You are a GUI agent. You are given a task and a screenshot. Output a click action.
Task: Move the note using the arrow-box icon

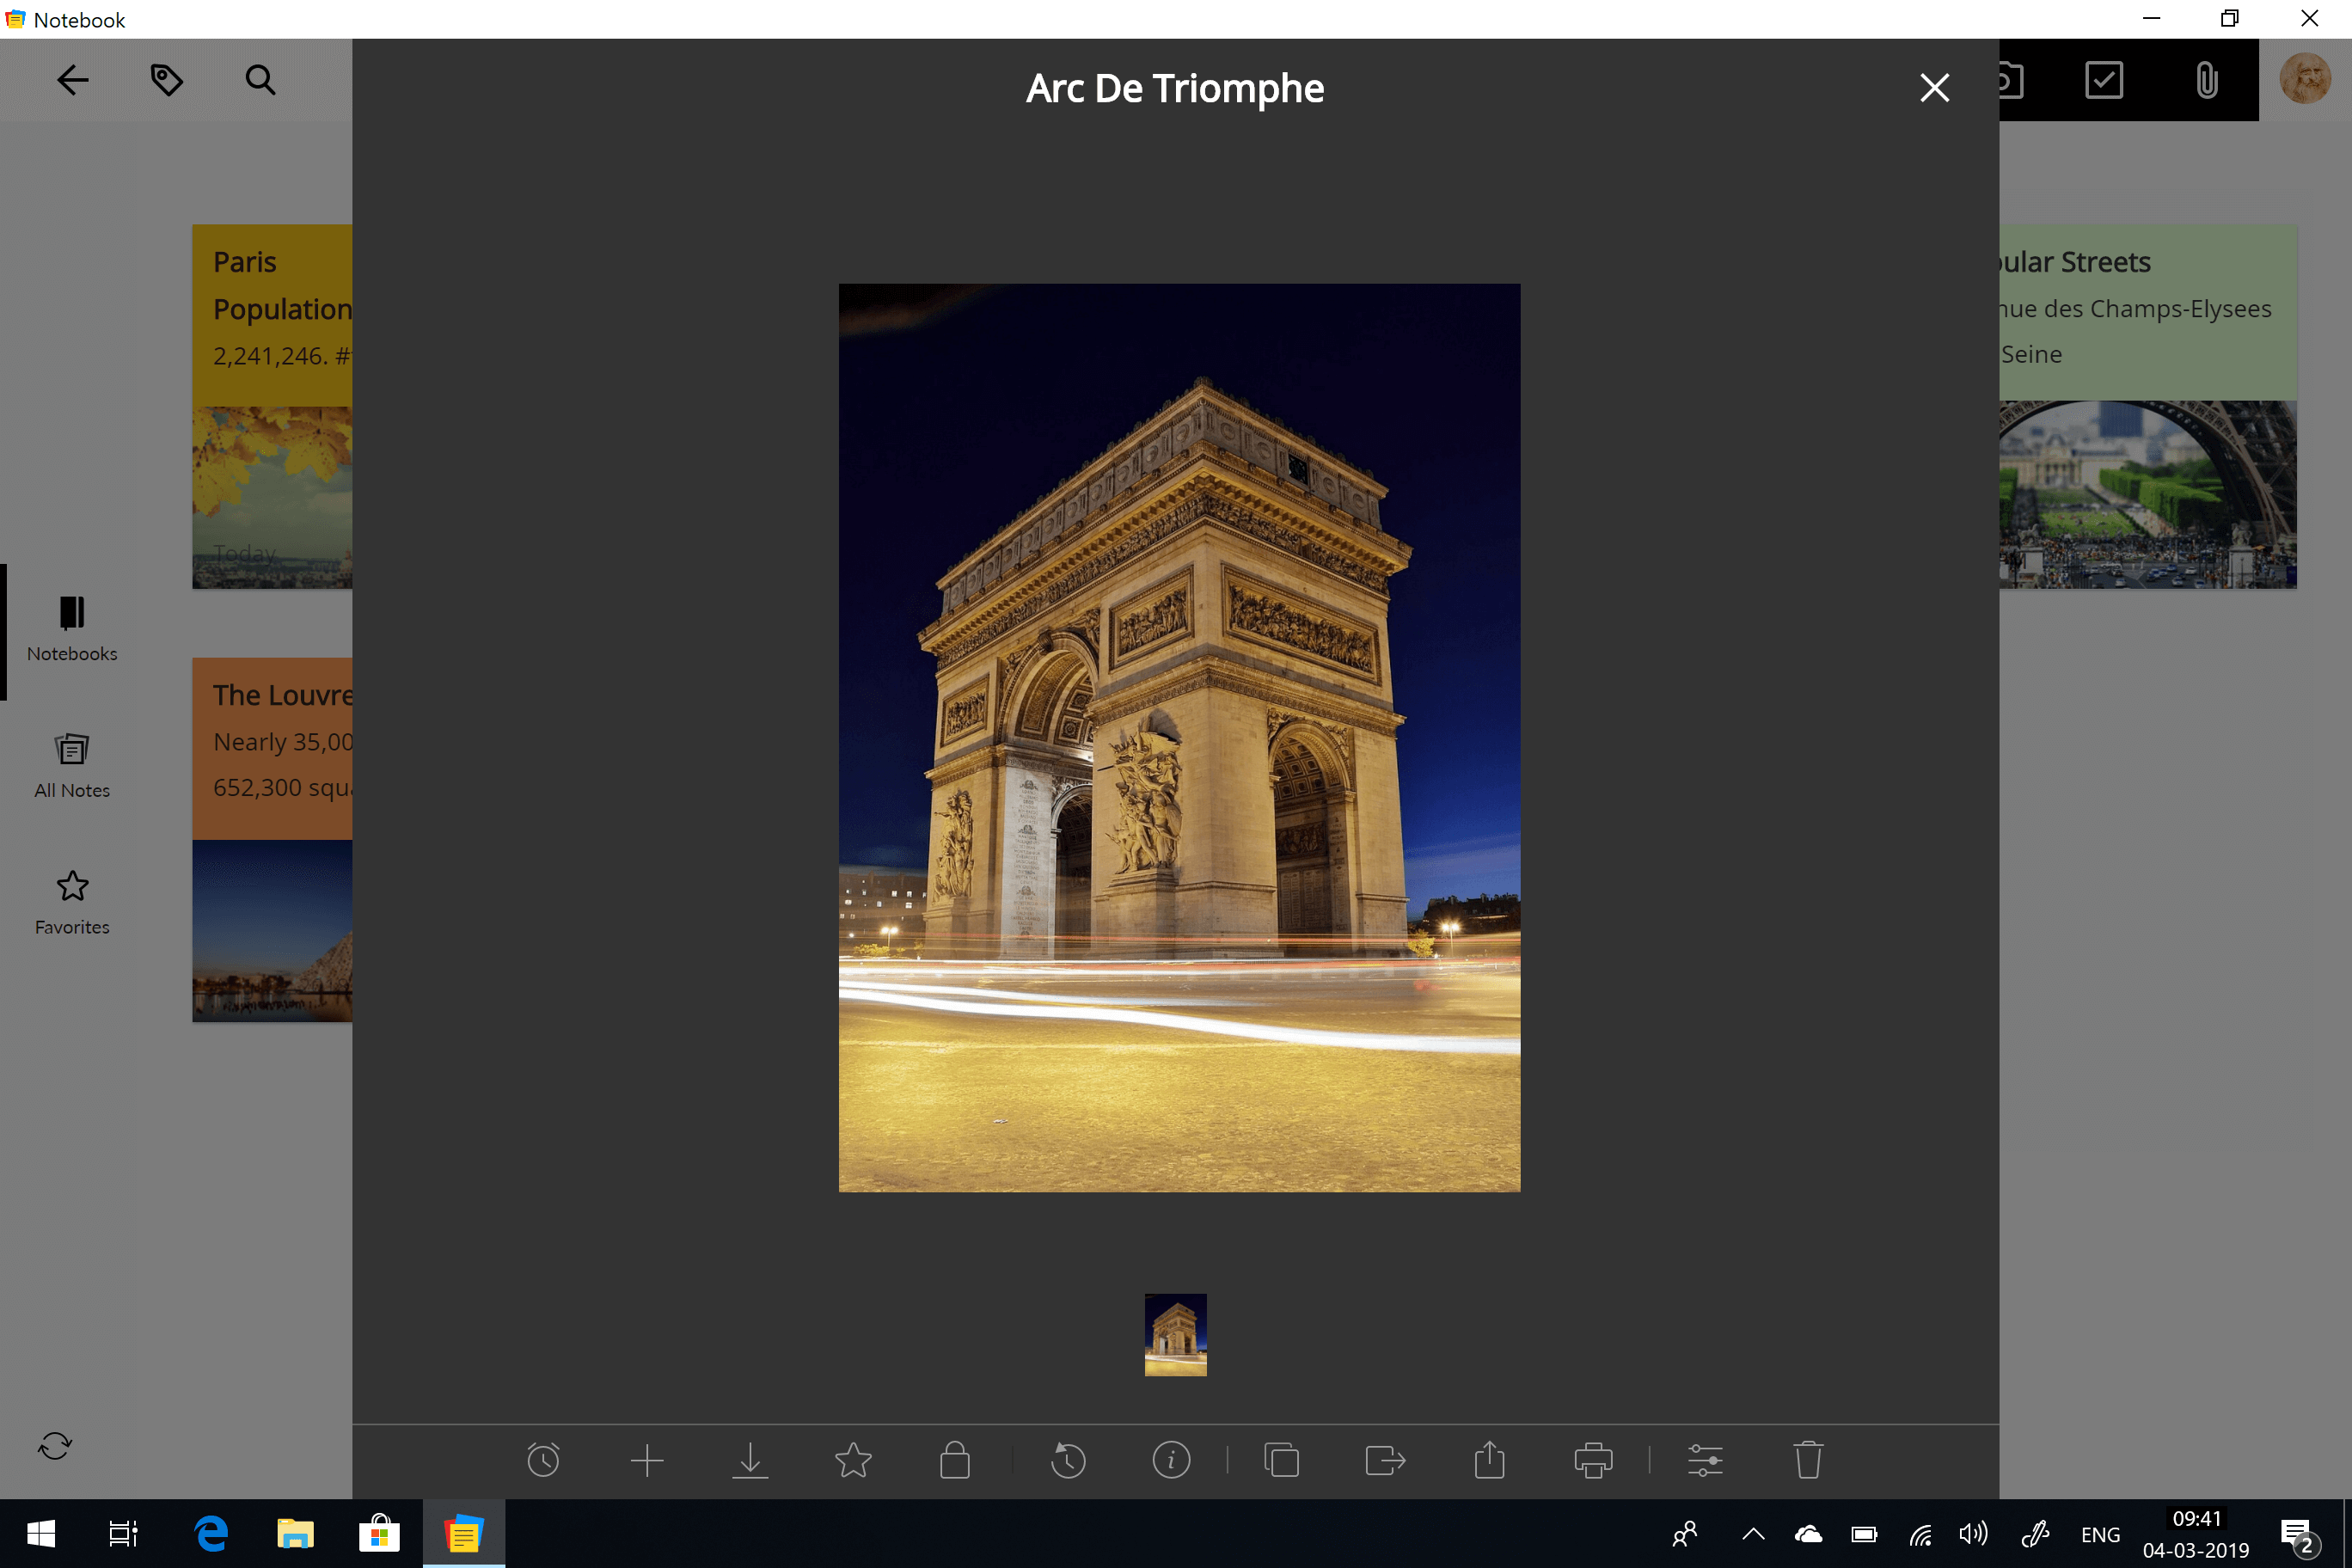tap(1385, 1460)
